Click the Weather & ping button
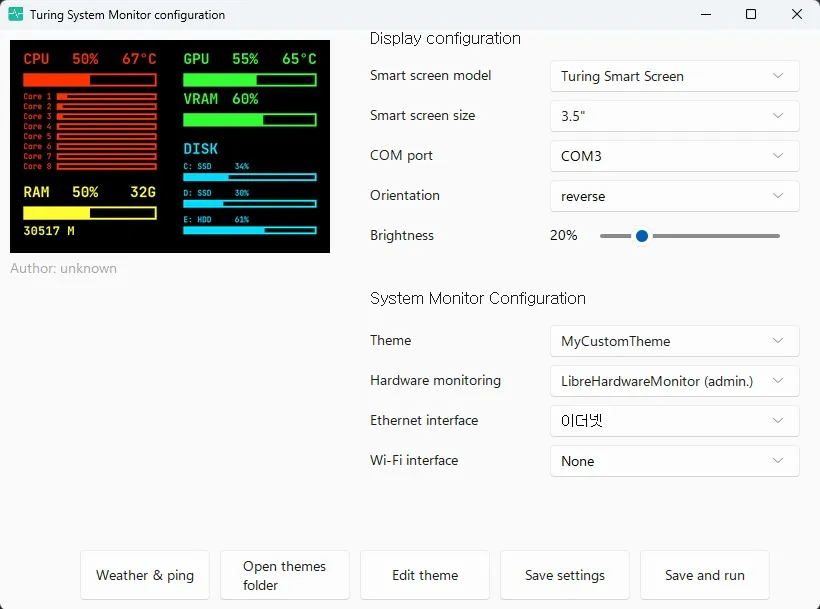Image resolution: width=820 pixels, height=609 pixels. [x=145, y=575]
